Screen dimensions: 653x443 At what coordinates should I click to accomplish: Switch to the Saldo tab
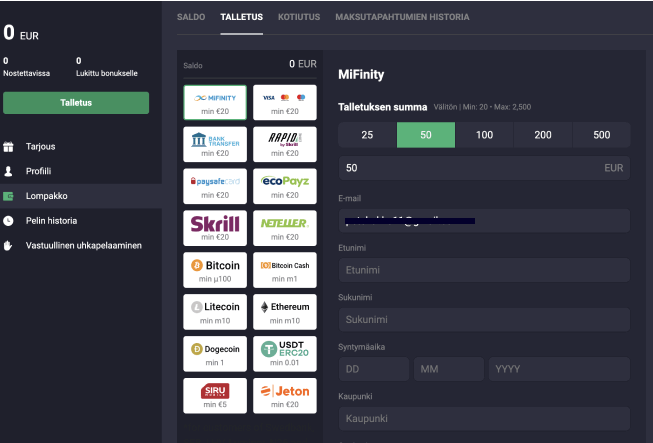pos(191,17)
